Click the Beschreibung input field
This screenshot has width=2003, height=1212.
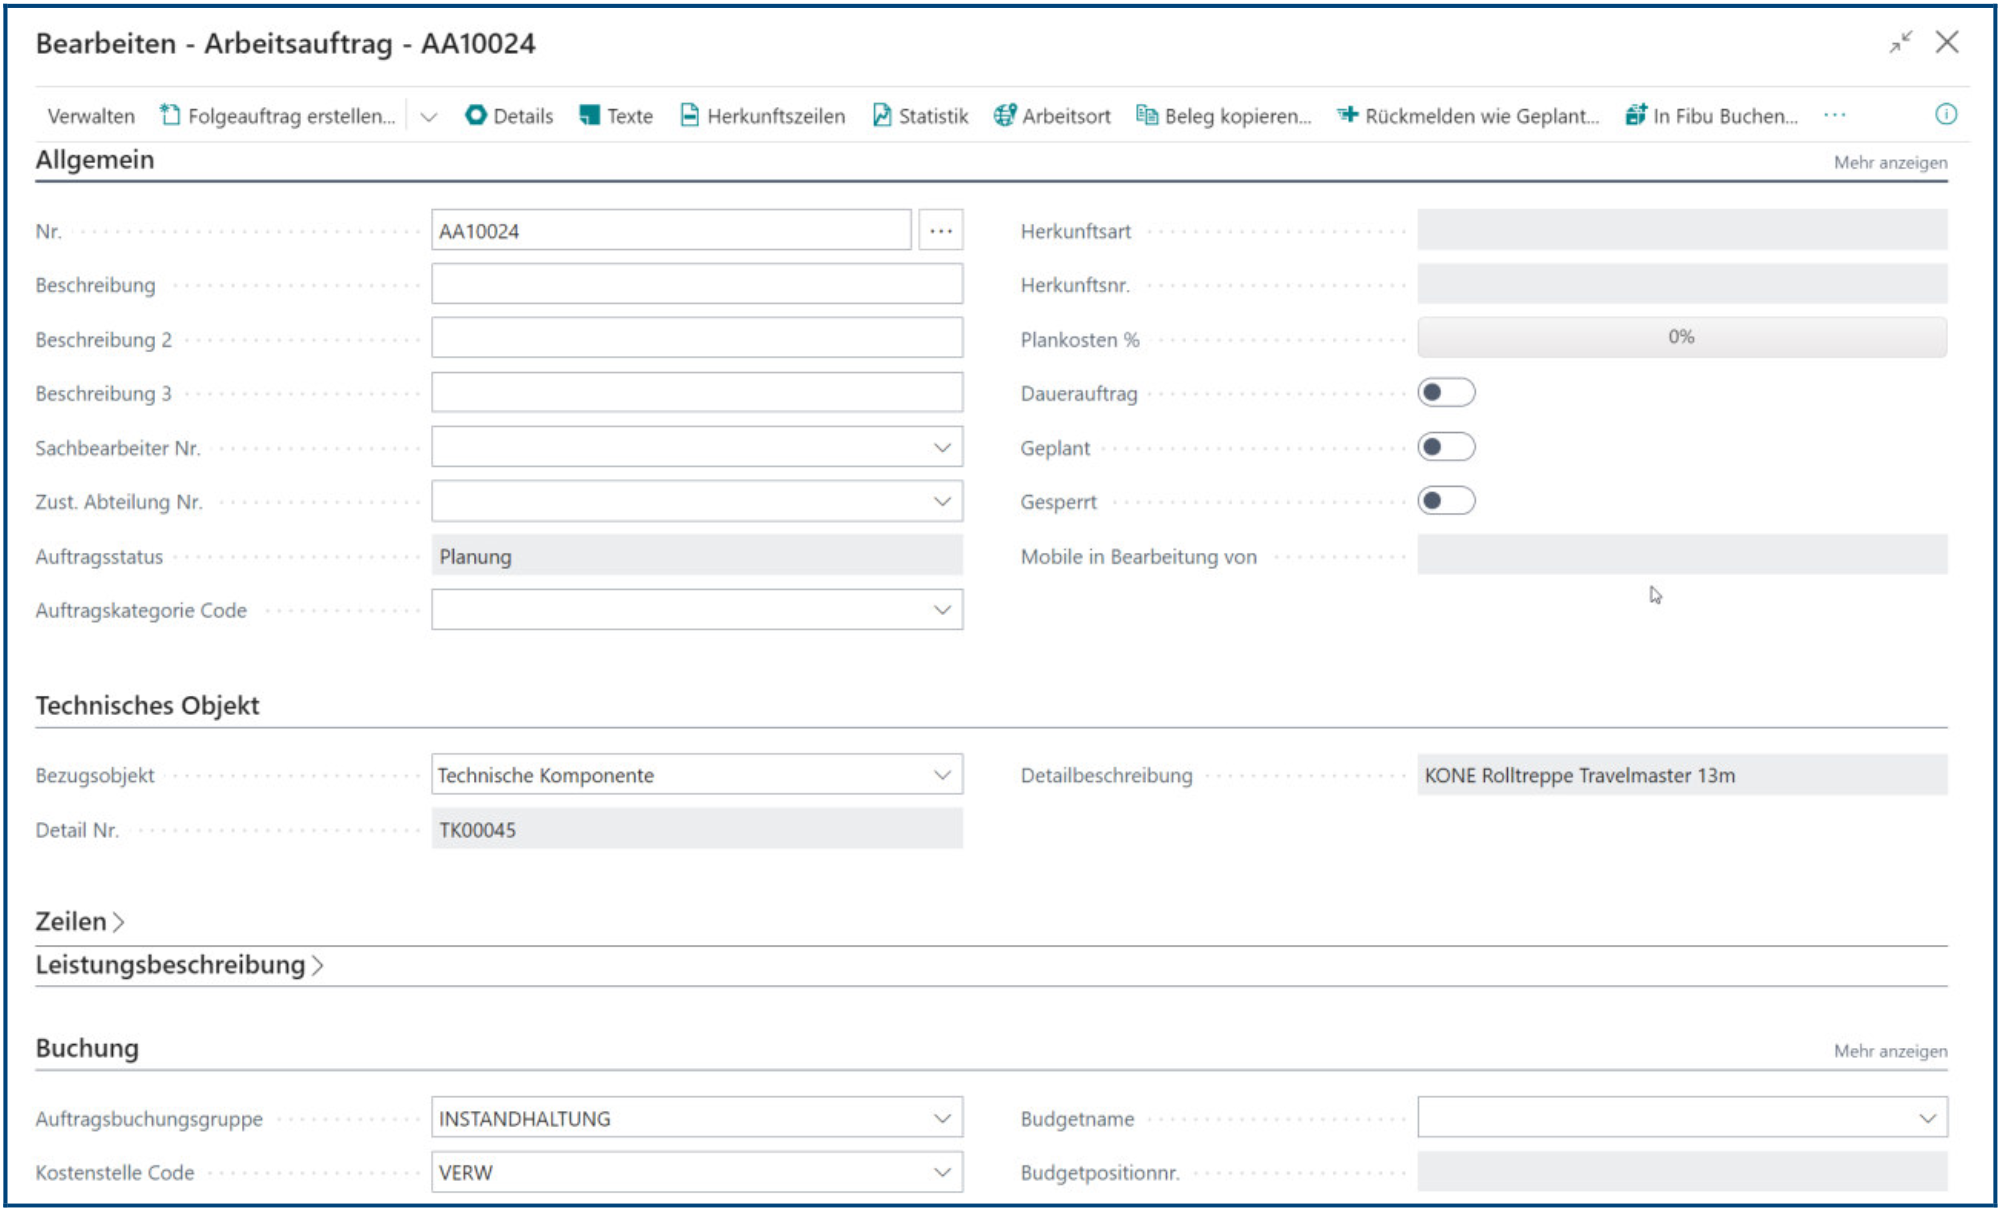click(x=697, y=284)
